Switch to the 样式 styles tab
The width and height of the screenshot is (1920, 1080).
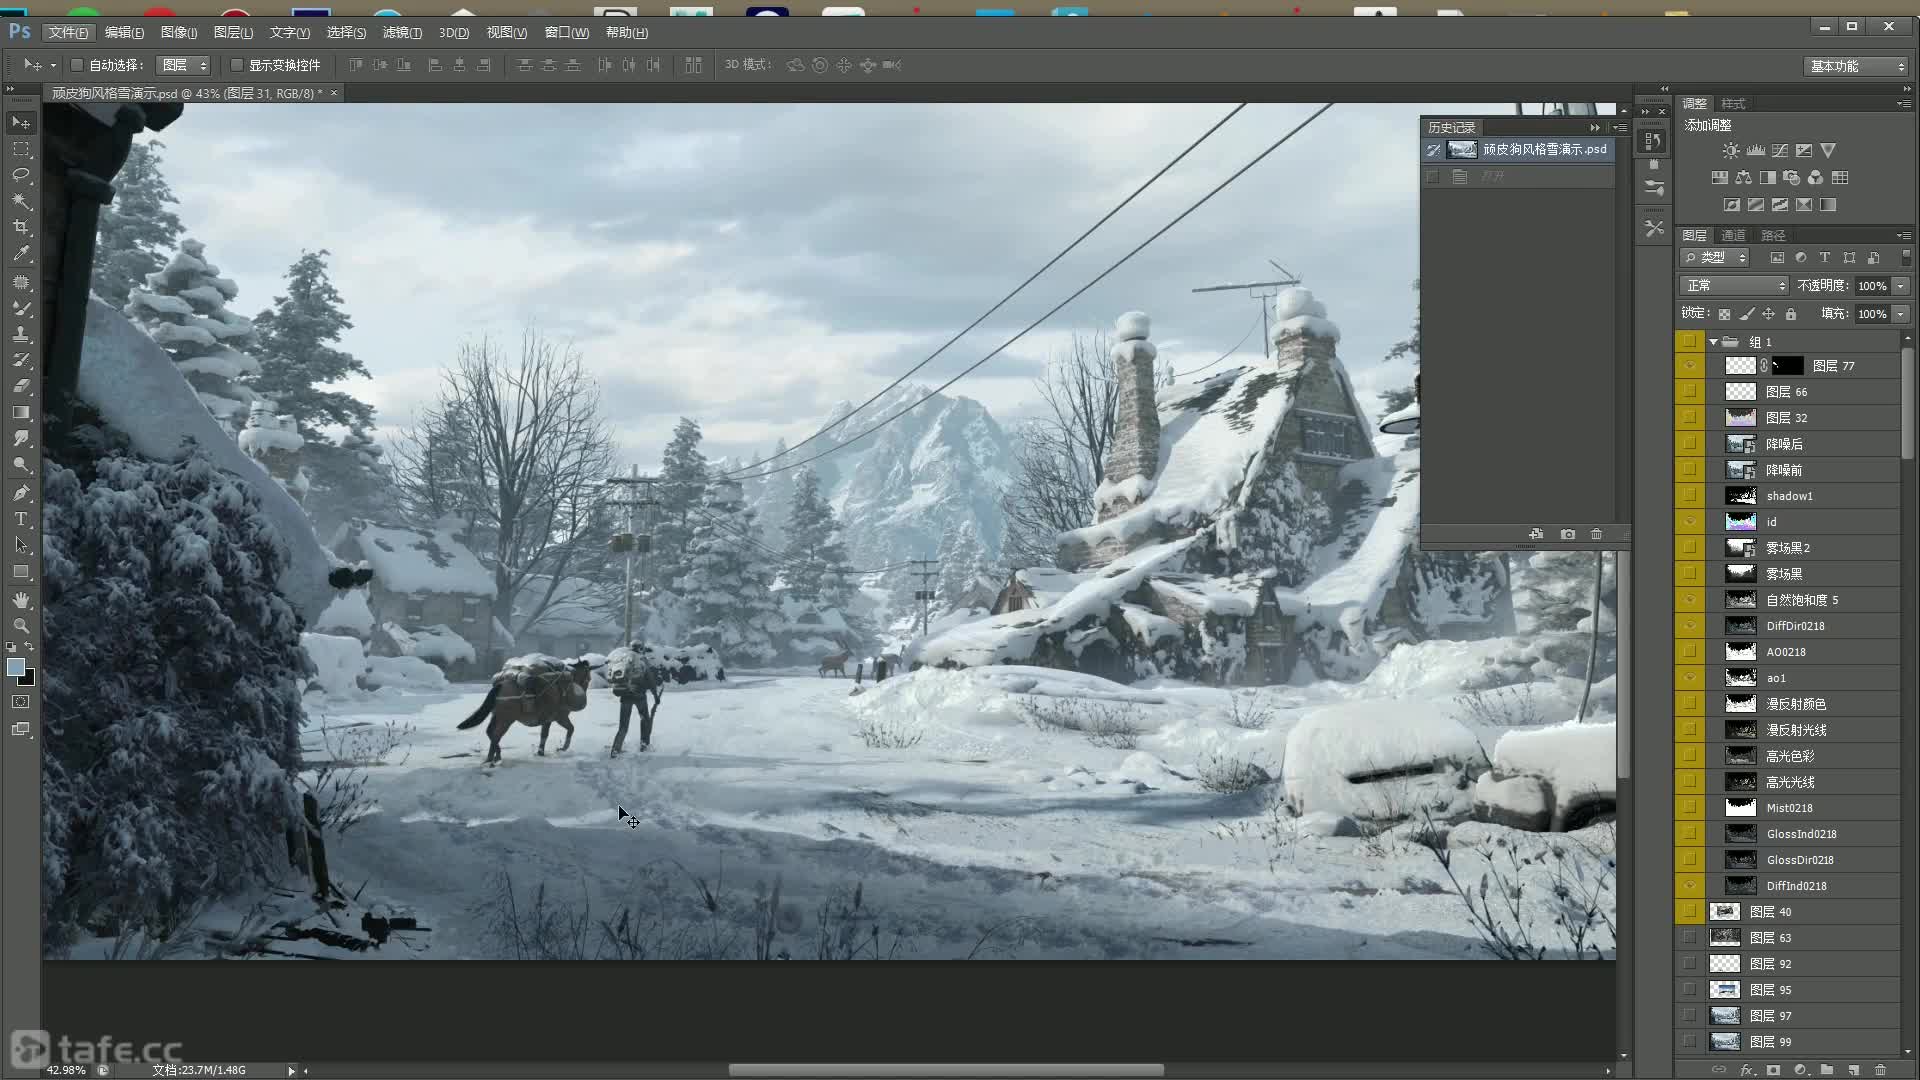coord(1733,104)
